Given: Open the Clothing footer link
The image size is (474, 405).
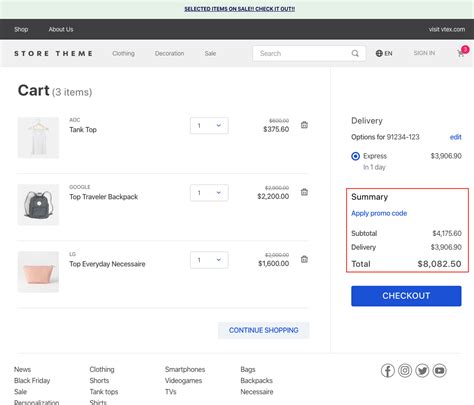Looking at the screenshot, I should [102, 369].
